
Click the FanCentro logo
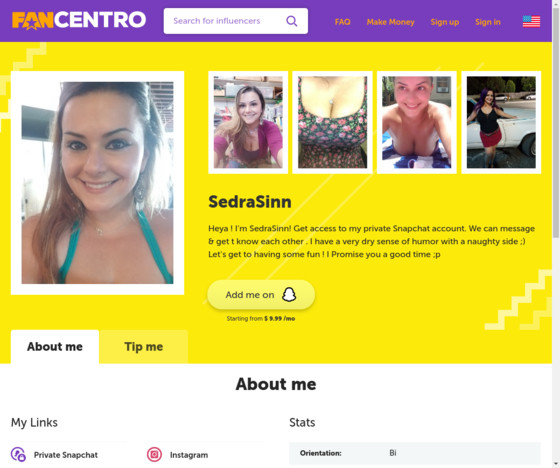point(79,20)
